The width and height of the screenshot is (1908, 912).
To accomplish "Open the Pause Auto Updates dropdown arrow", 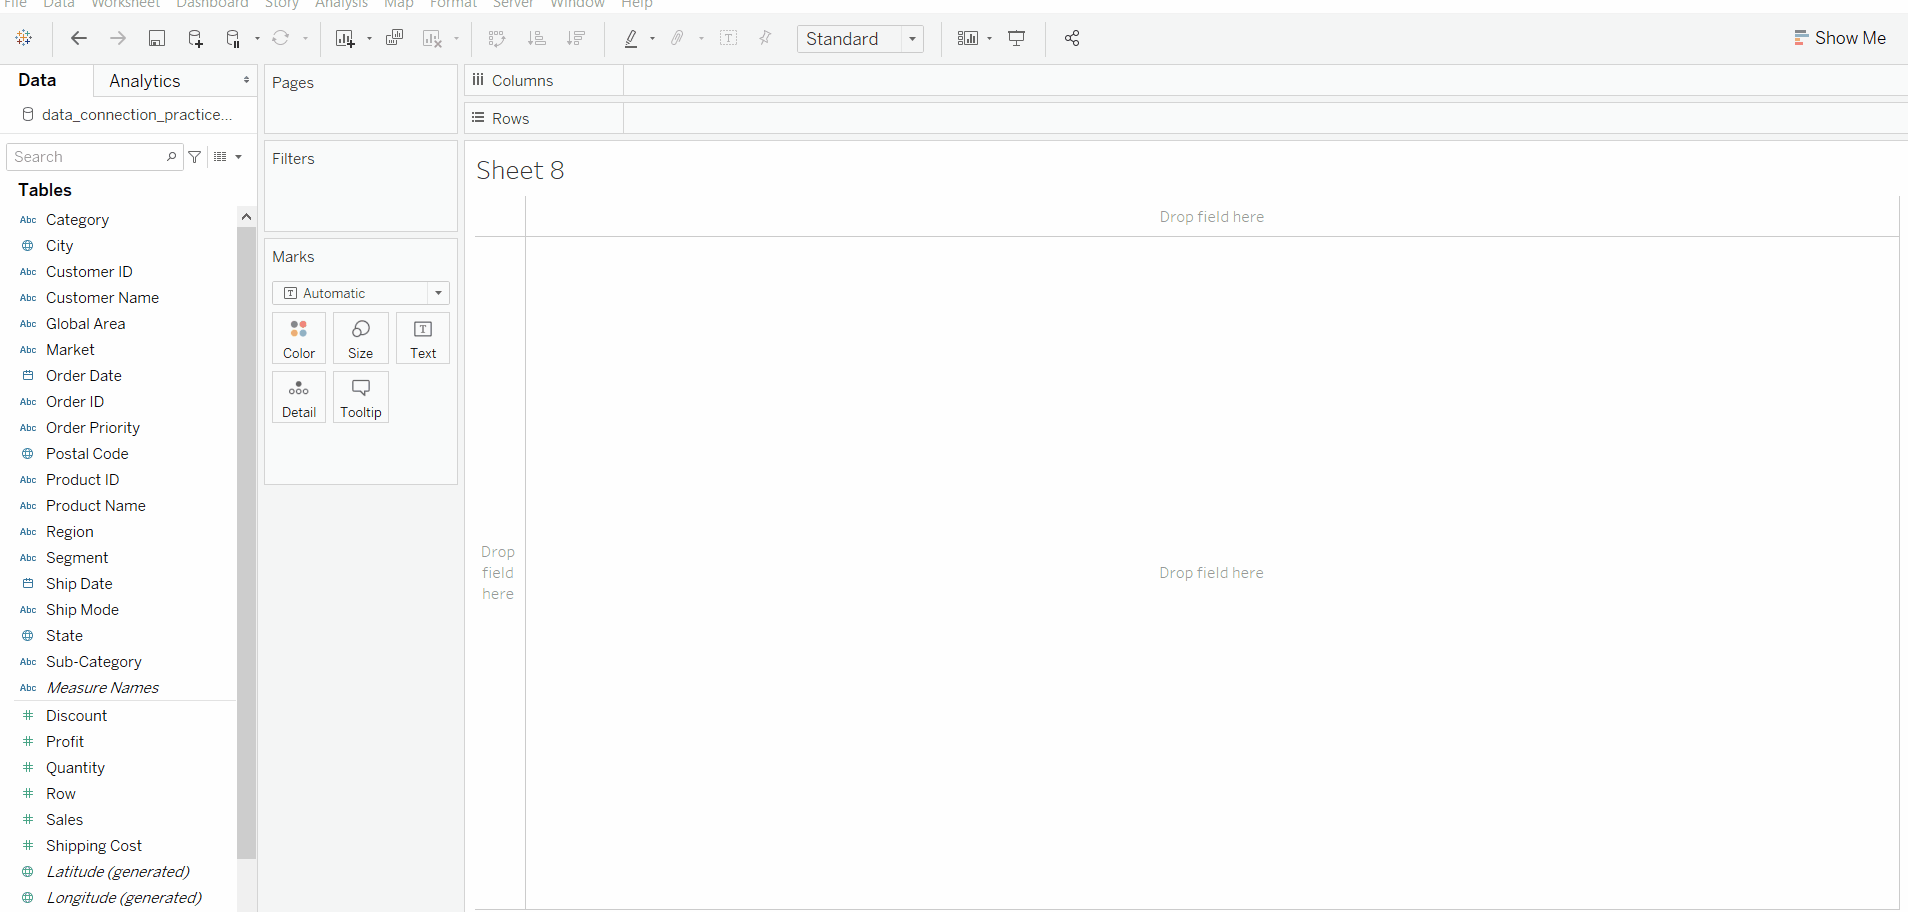I will coord(257,39).
